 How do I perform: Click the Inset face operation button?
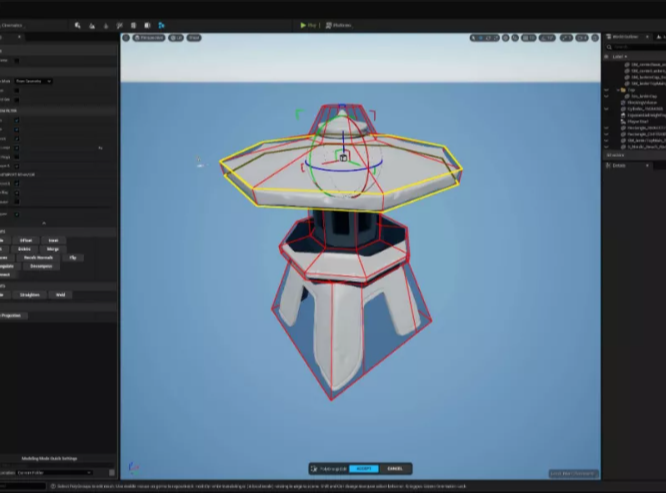click(x=53, y=241)
